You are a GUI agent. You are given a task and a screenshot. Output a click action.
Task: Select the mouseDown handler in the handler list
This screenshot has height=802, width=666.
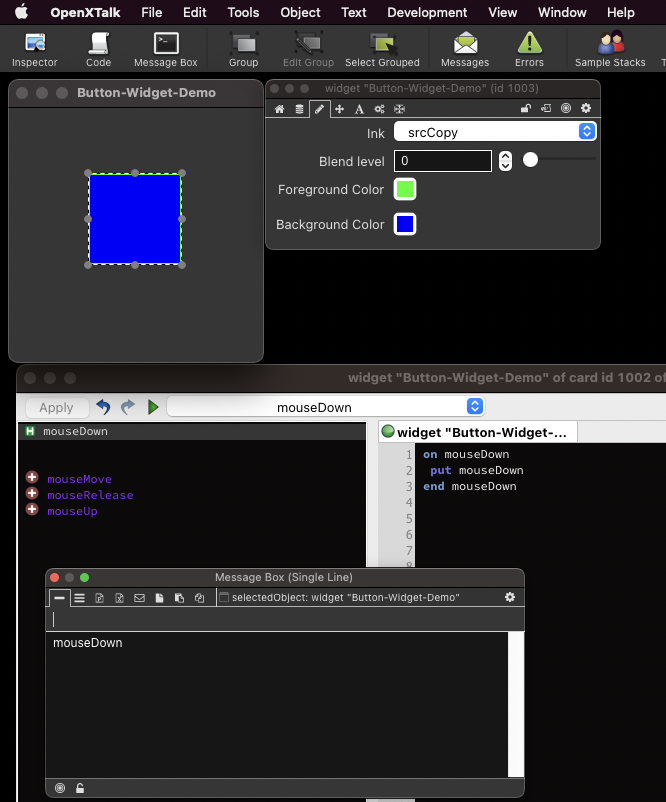[x=192, y=431]
